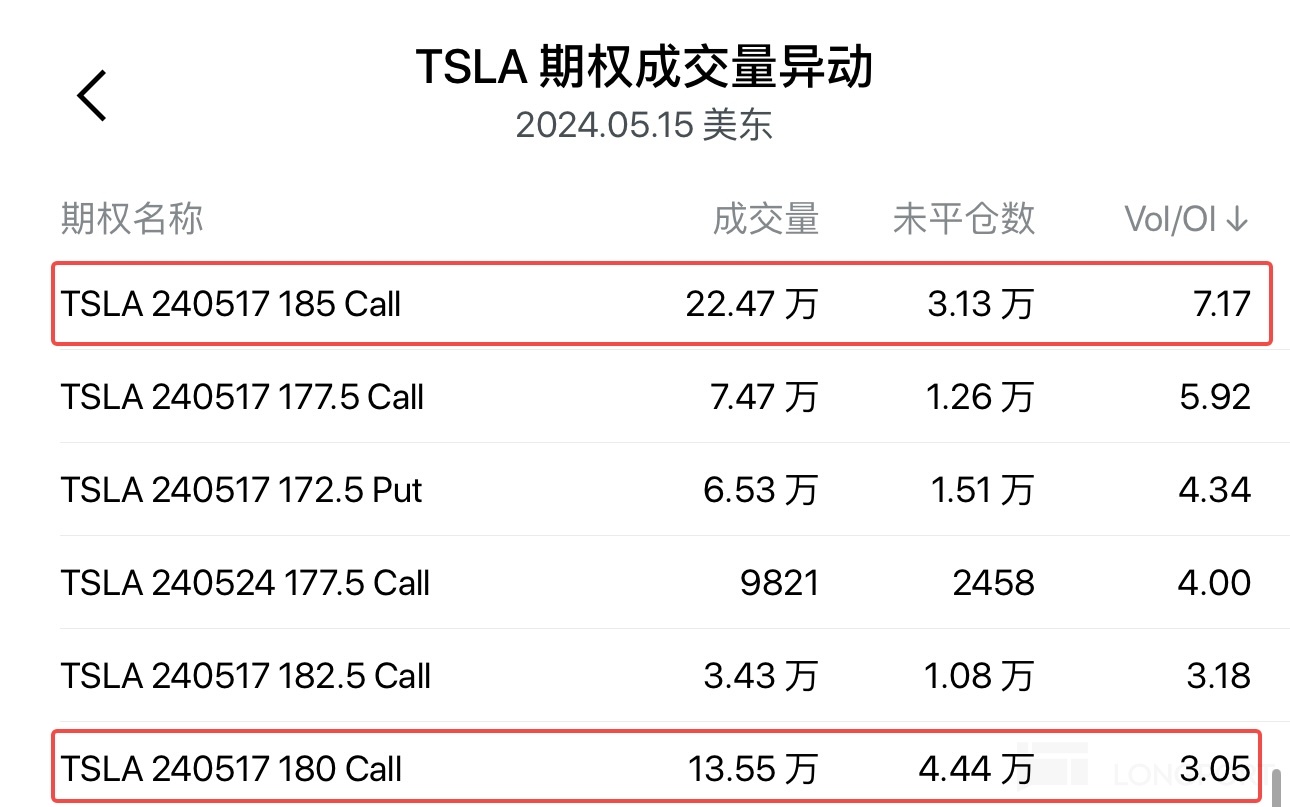Select TSLA 240517 182.5 Call option

(x=246, y=676)
